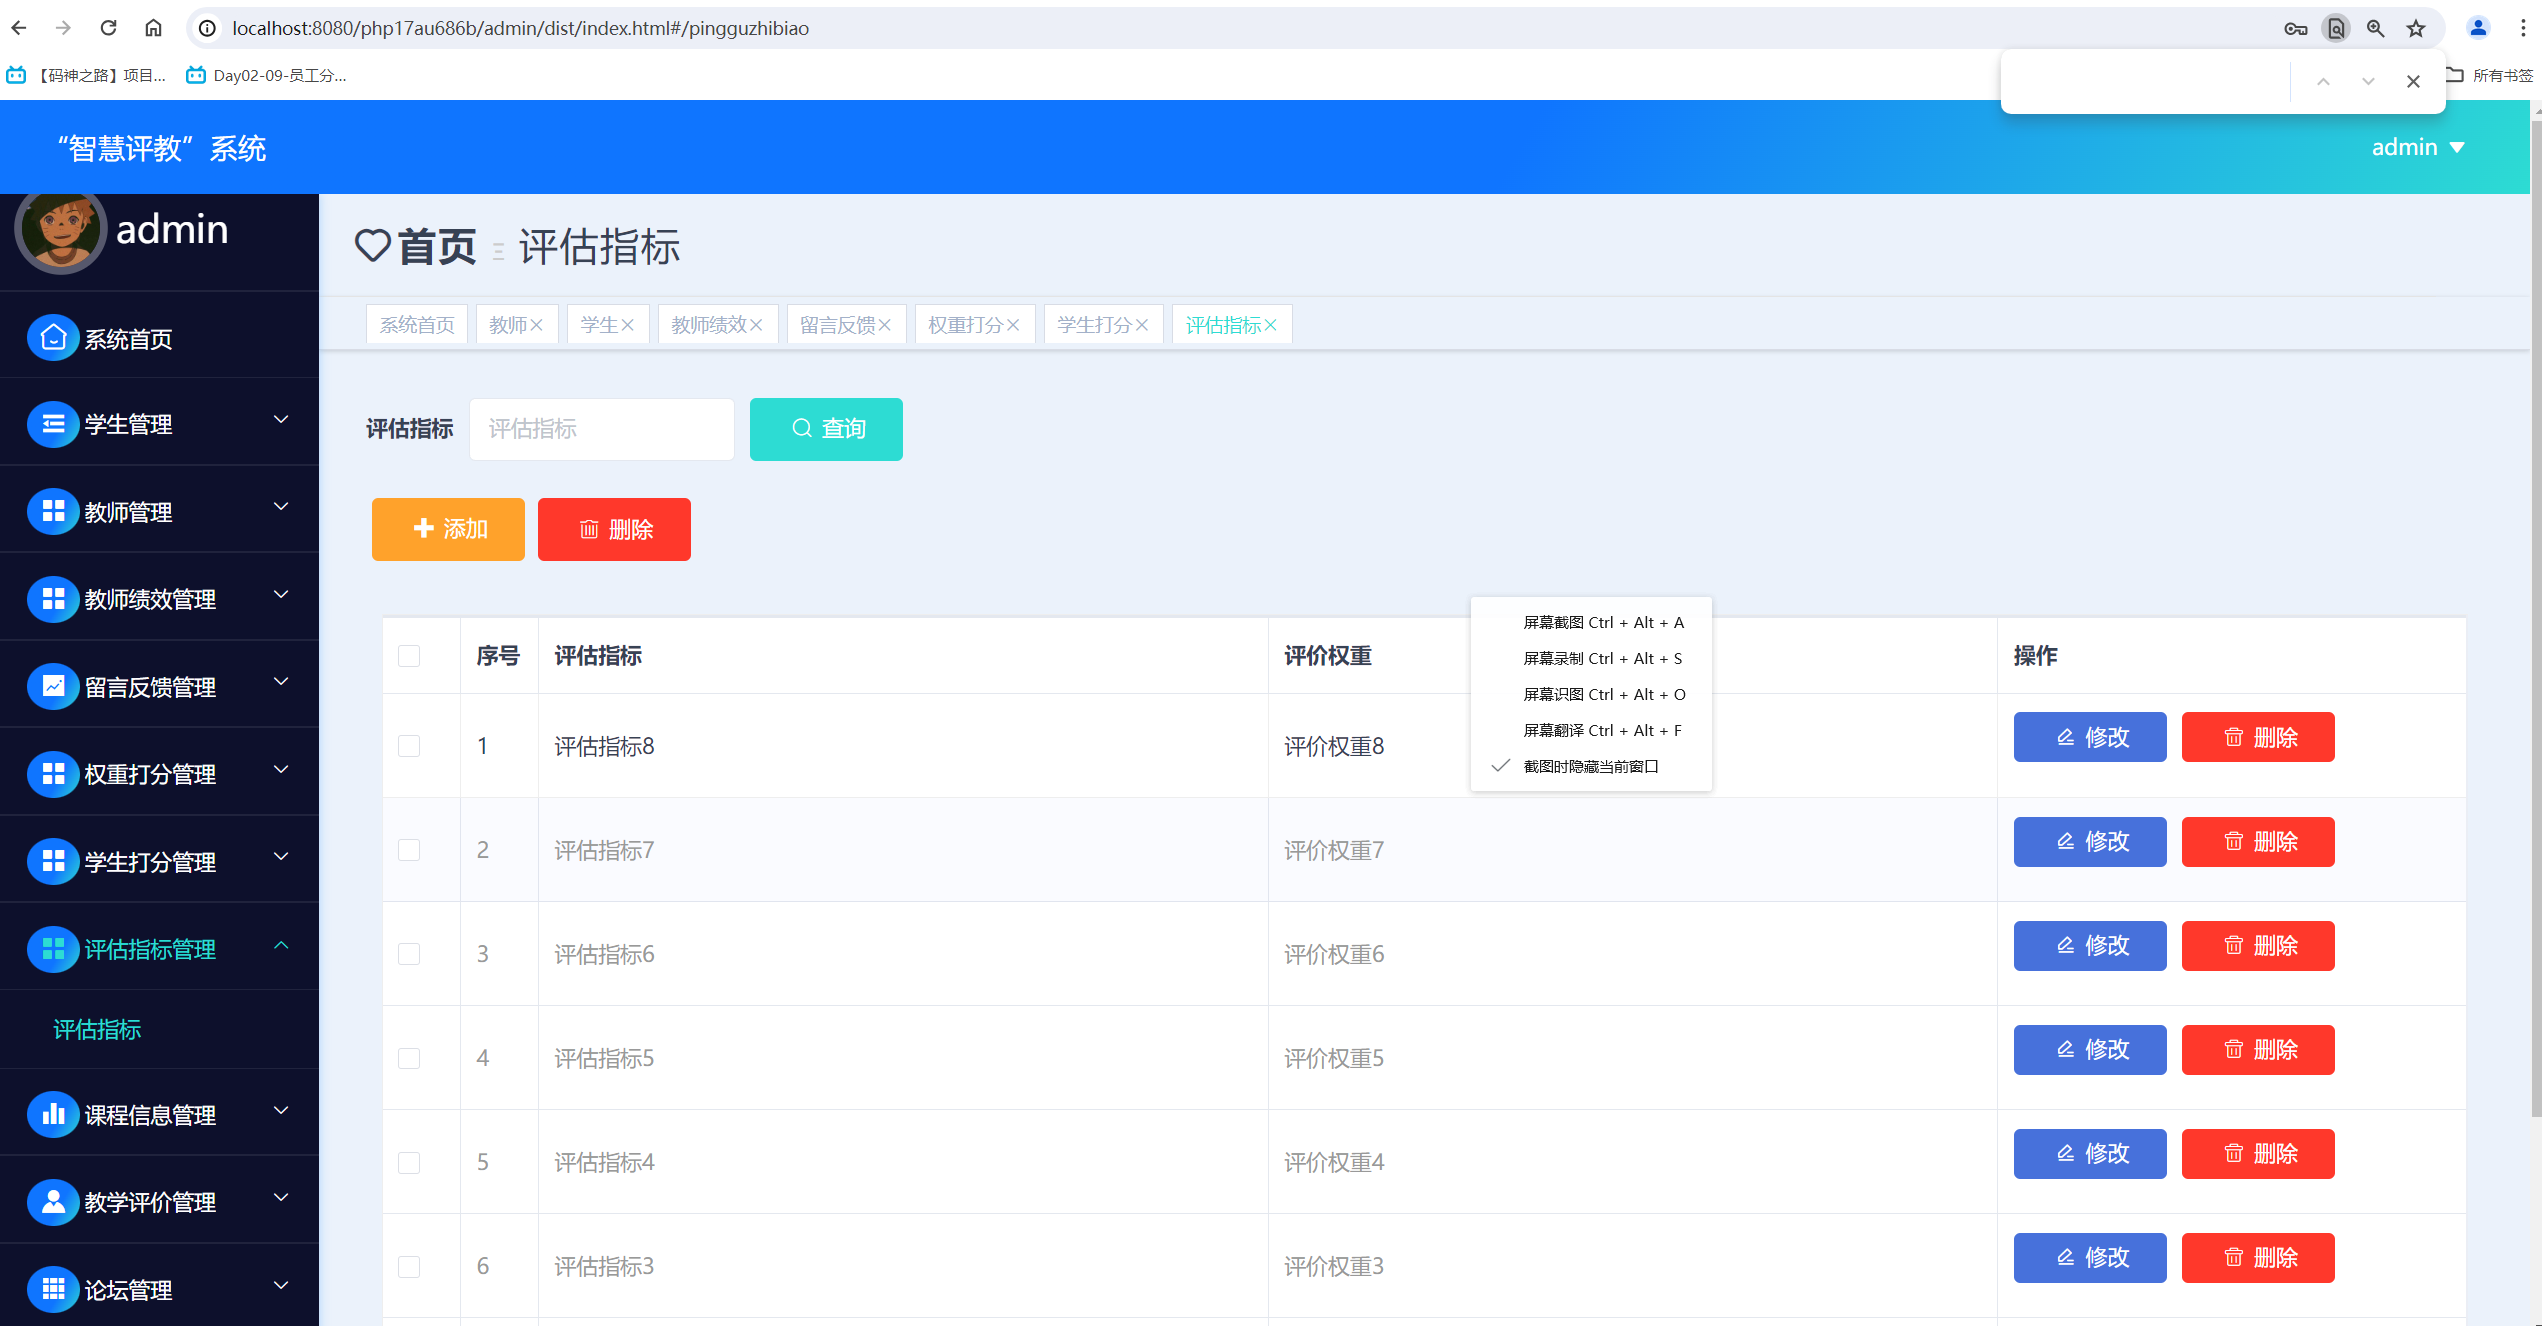2542x1326 pixels.
Task: Close the 教师 tab with its X
Action: coord(537,325)
